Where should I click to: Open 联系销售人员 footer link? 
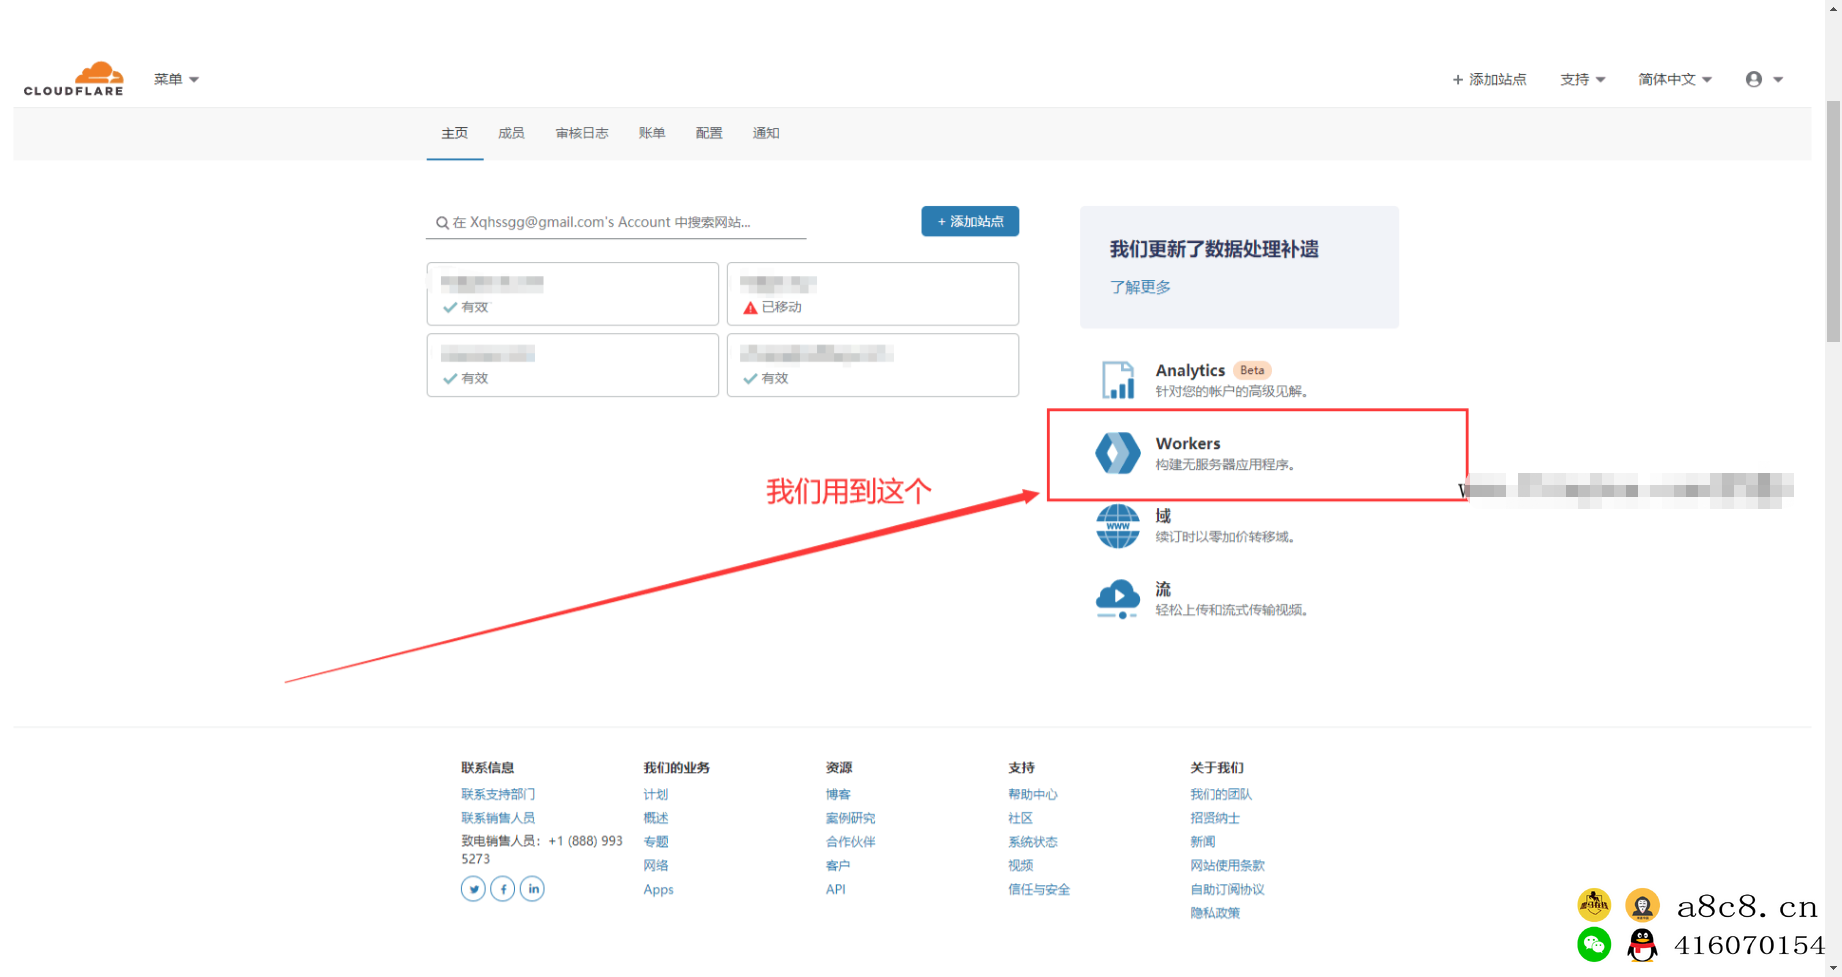pyautogui.click(x=498, y=818)
